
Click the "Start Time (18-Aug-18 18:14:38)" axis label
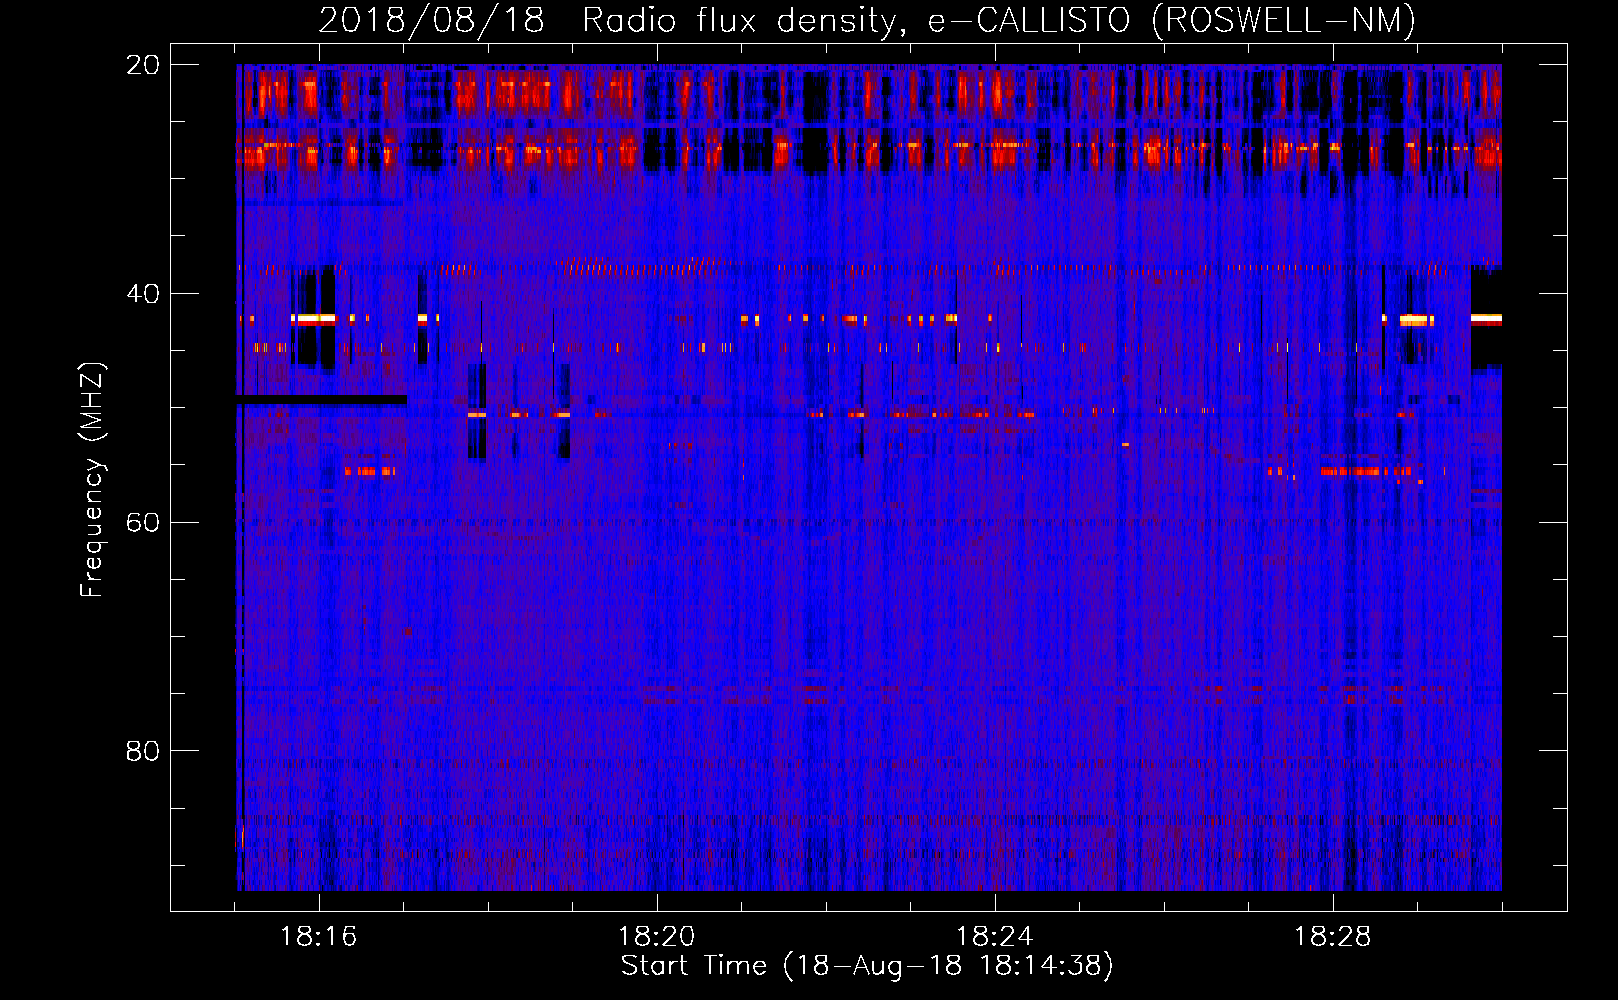[867, 966]
